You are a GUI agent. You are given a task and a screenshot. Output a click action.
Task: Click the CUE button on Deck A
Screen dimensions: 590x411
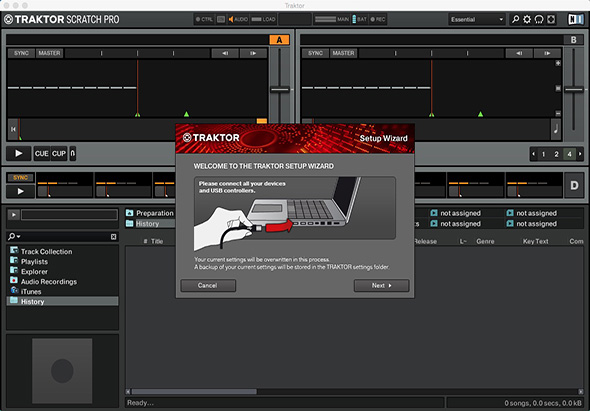[x=42, y=154]
